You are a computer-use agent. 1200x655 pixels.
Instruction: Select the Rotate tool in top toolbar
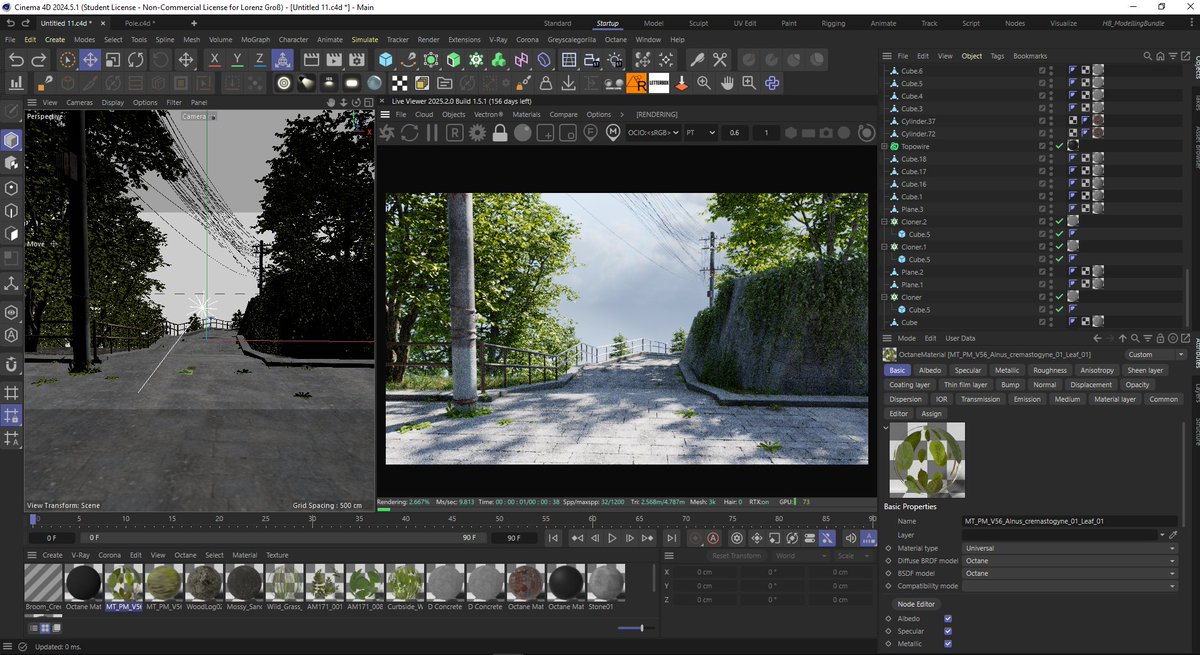coord(138,60)
